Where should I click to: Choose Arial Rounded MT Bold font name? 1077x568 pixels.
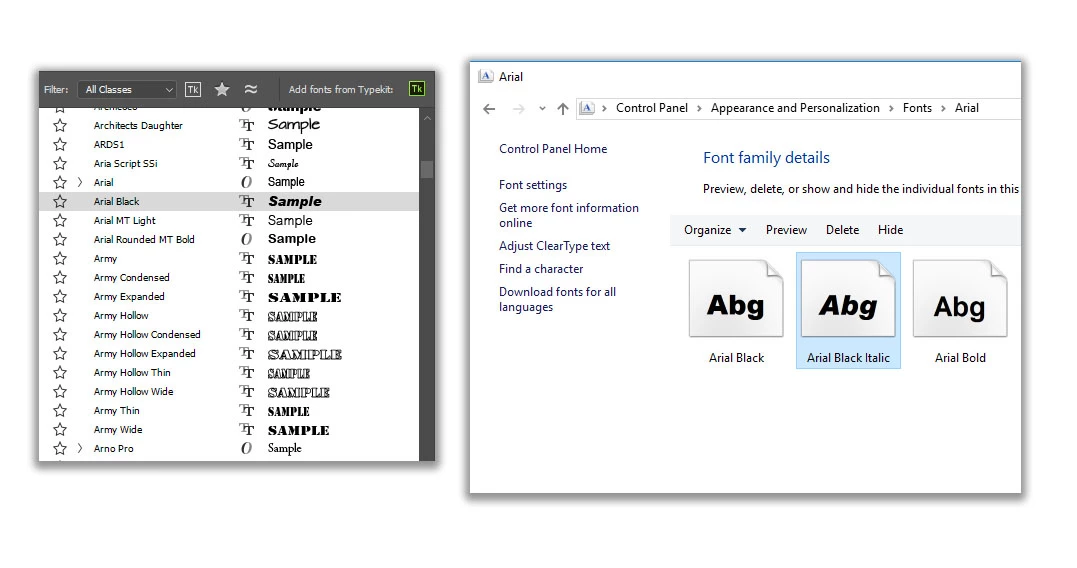144,240
